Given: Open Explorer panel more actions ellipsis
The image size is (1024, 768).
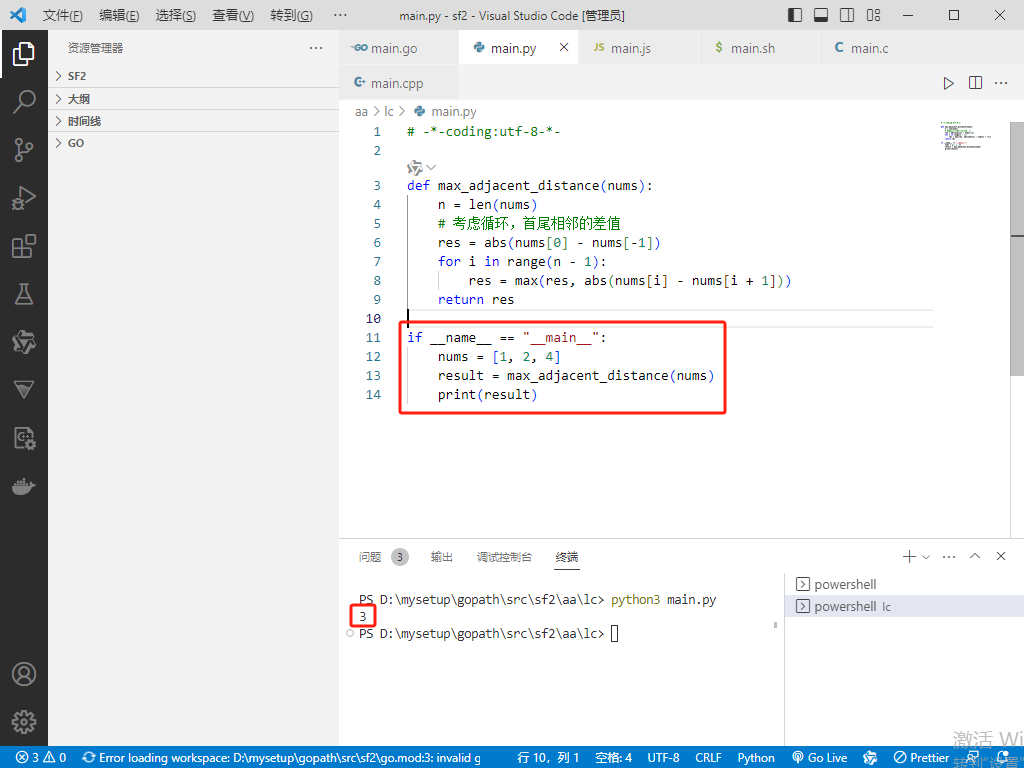Looking at the screenshot, I should pos(316,48).
